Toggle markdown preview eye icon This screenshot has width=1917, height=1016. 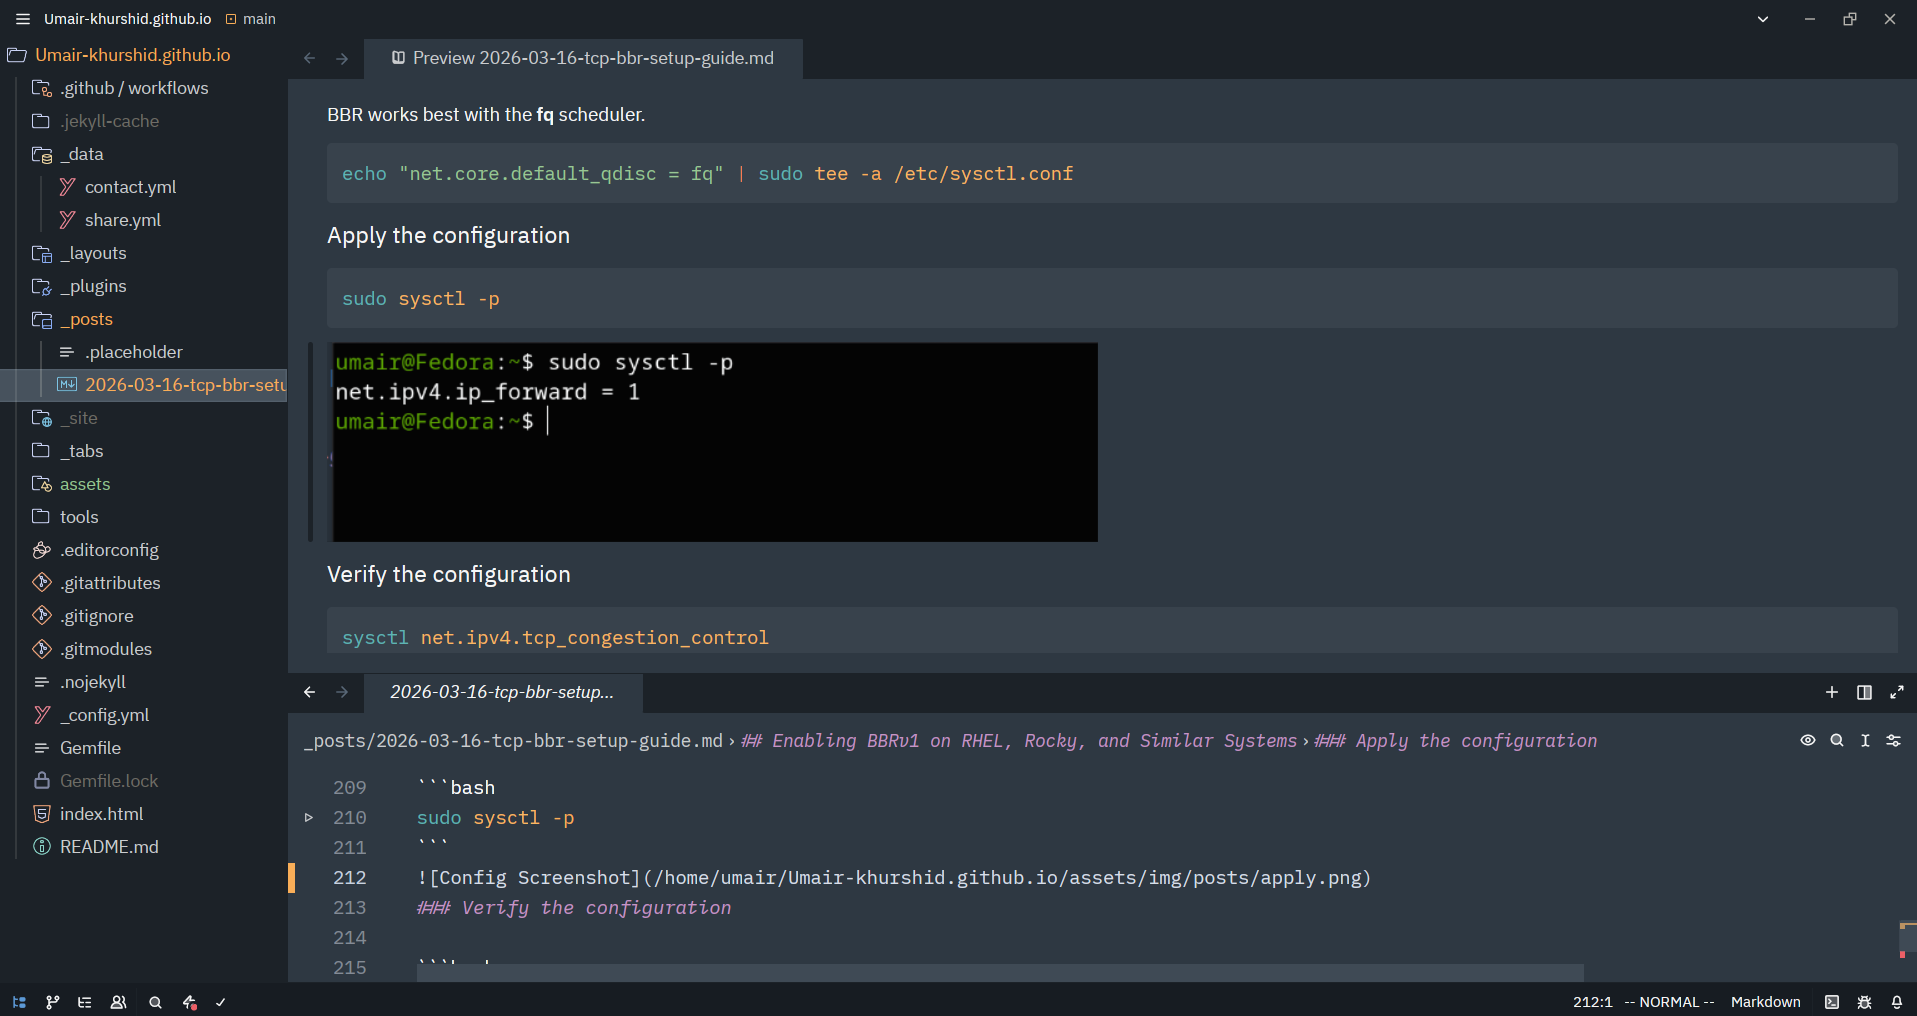click(1808, 741)
